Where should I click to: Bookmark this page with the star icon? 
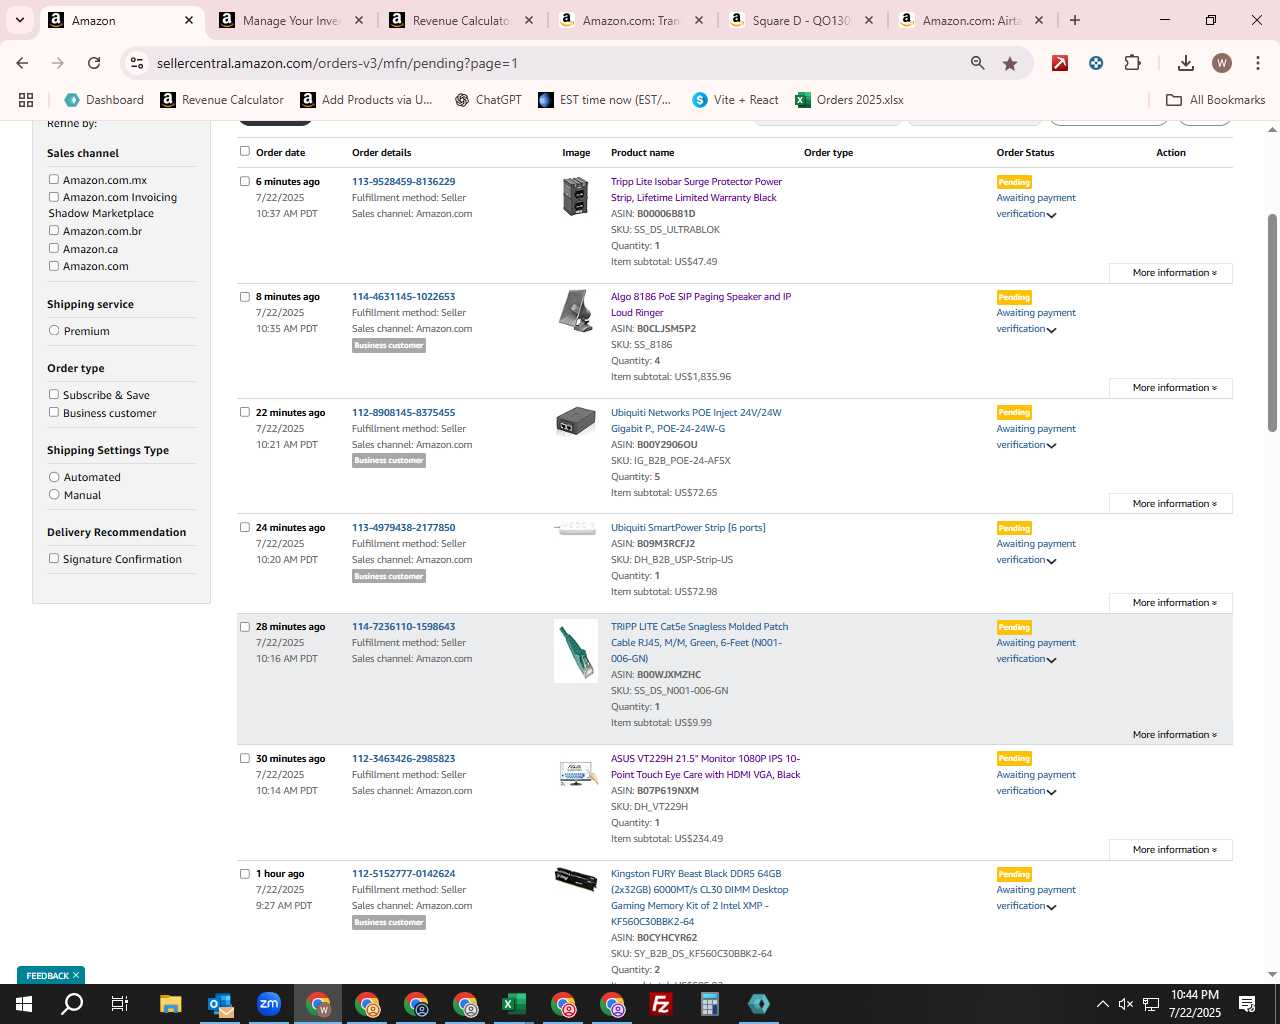1010,63
